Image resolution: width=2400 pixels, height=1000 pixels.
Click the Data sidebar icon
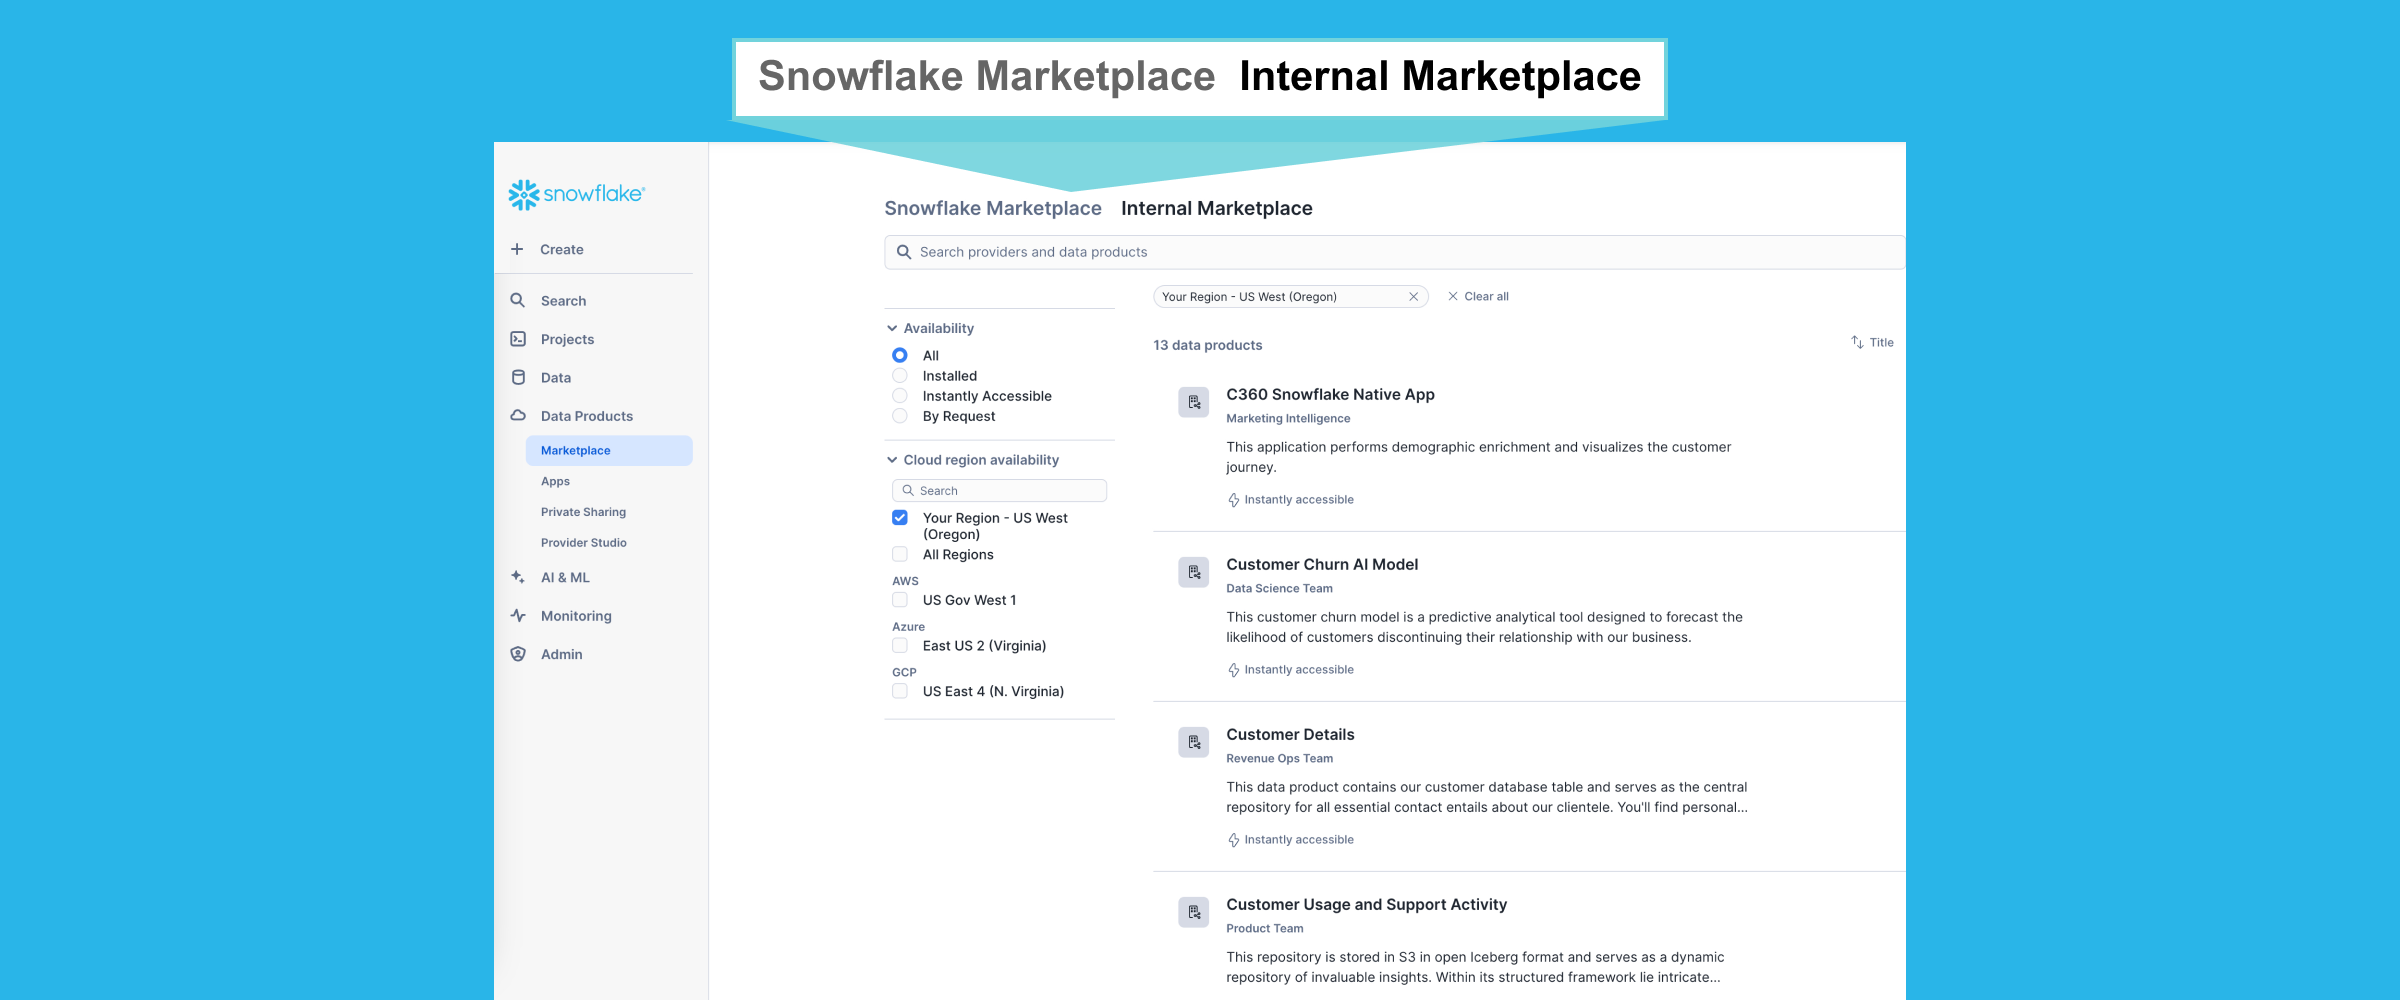pos(517,377)
